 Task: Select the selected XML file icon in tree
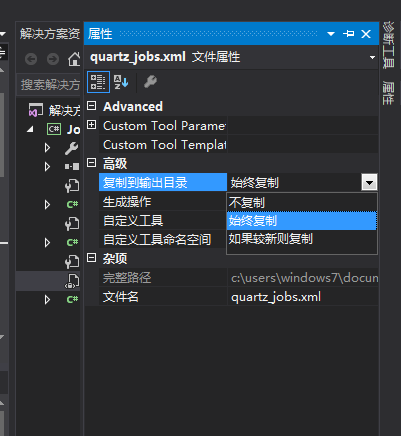[x=72, y=281]
